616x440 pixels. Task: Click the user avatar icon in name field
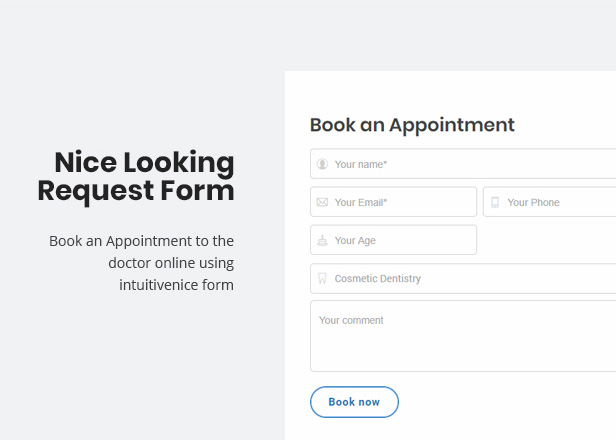[x=322, y=164]
